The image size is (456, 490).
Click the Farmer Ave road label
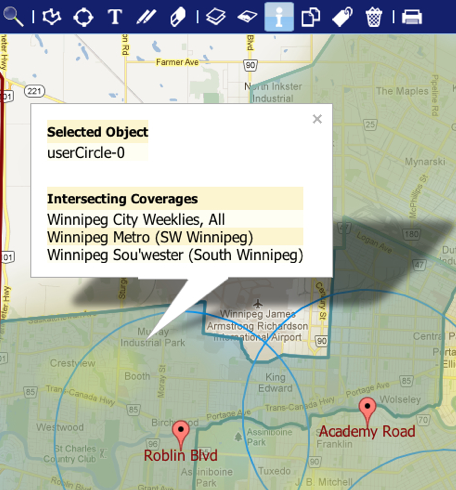click(x=177, y=62)
